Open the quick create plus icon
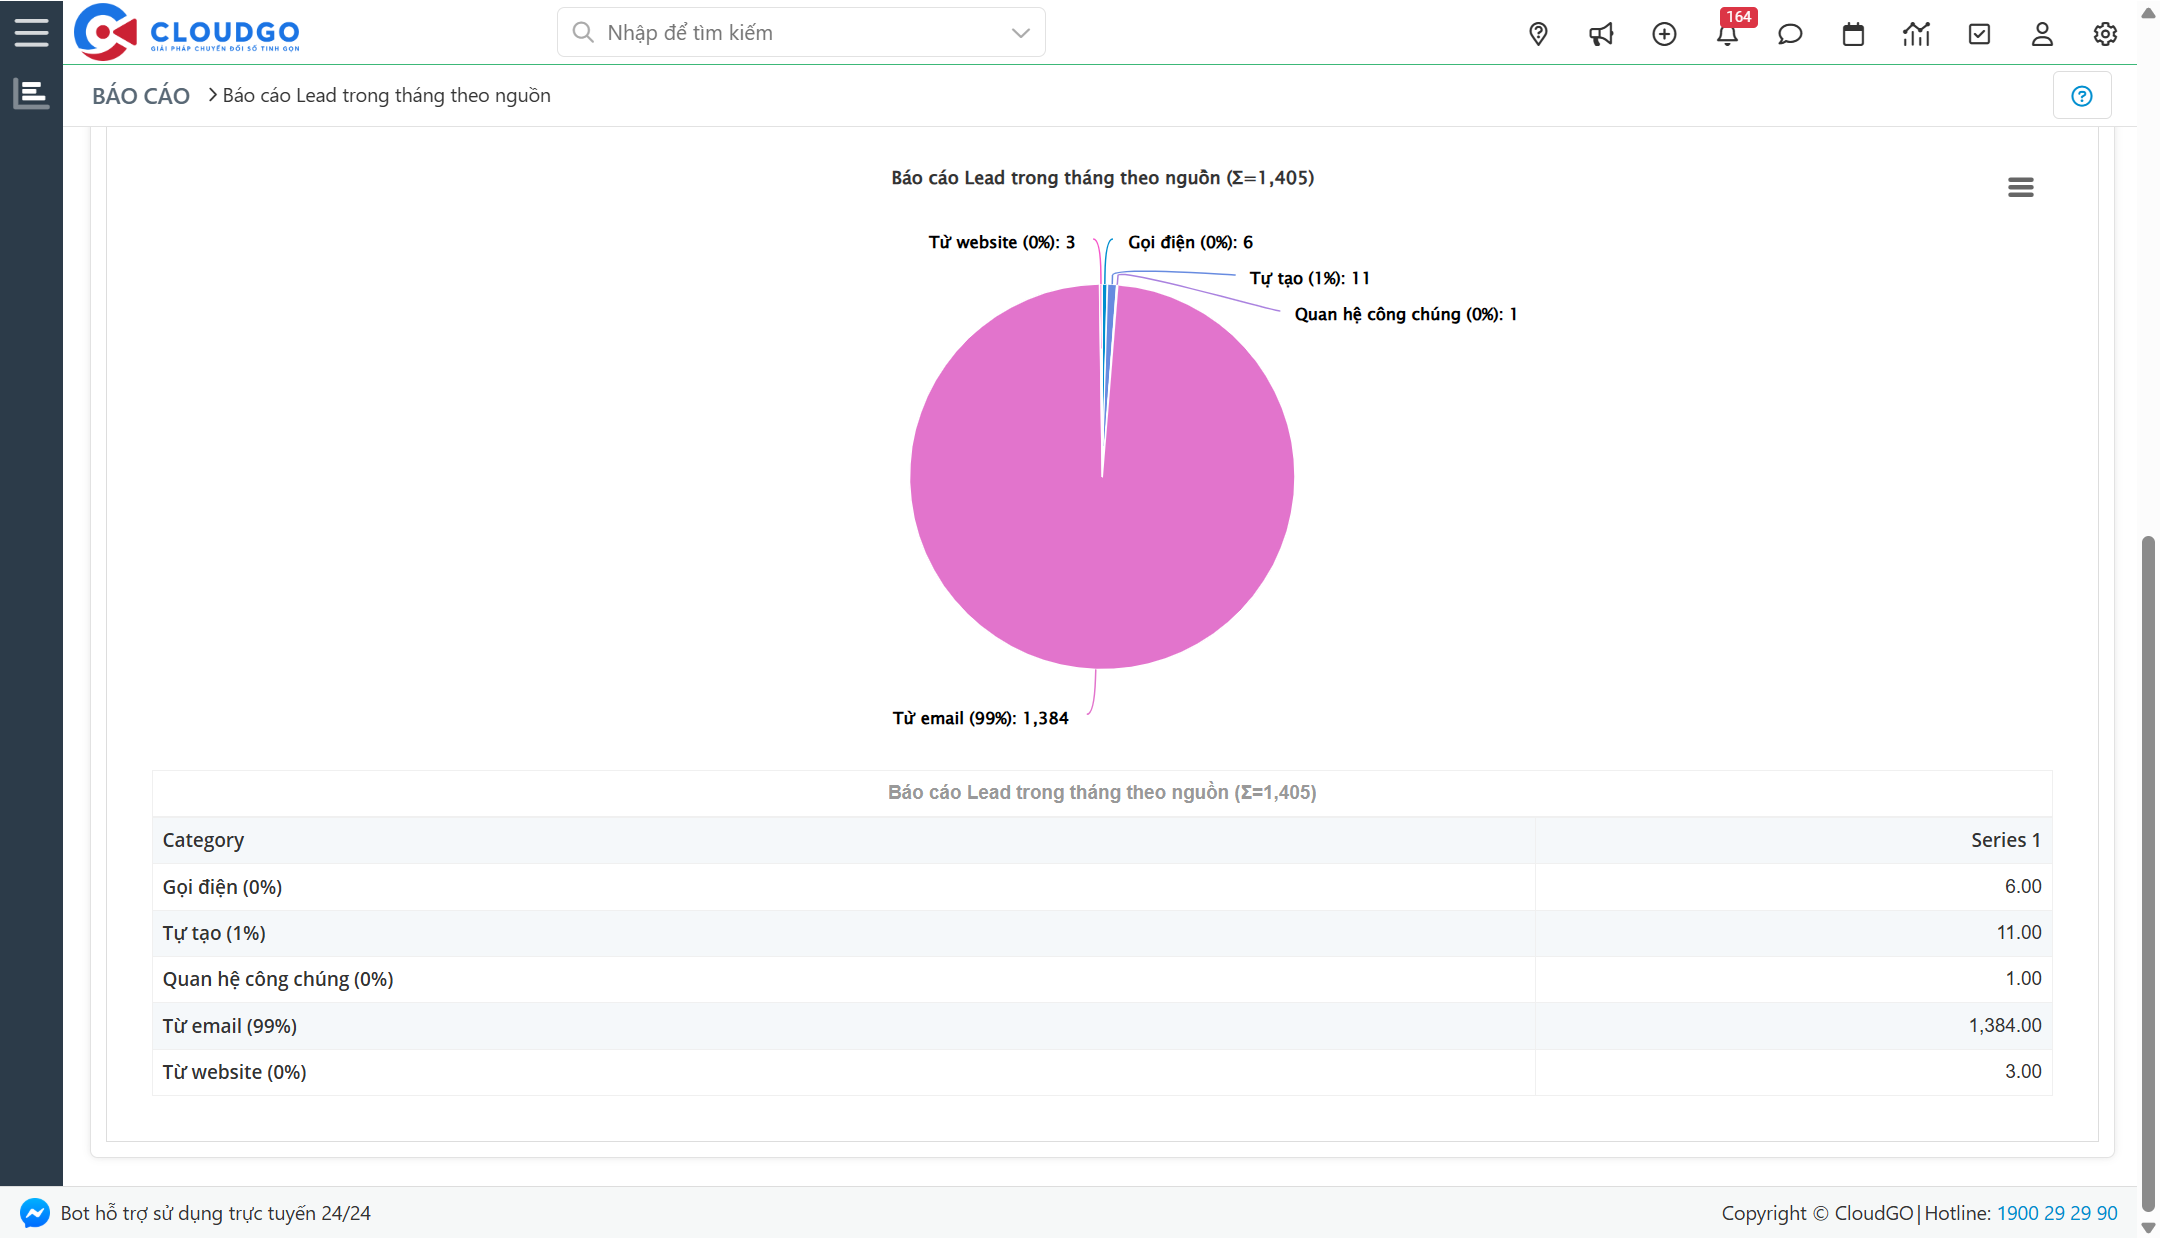Image resolution: width=2160 pixels, height=1238 pixels. (x=1664, y=33)
